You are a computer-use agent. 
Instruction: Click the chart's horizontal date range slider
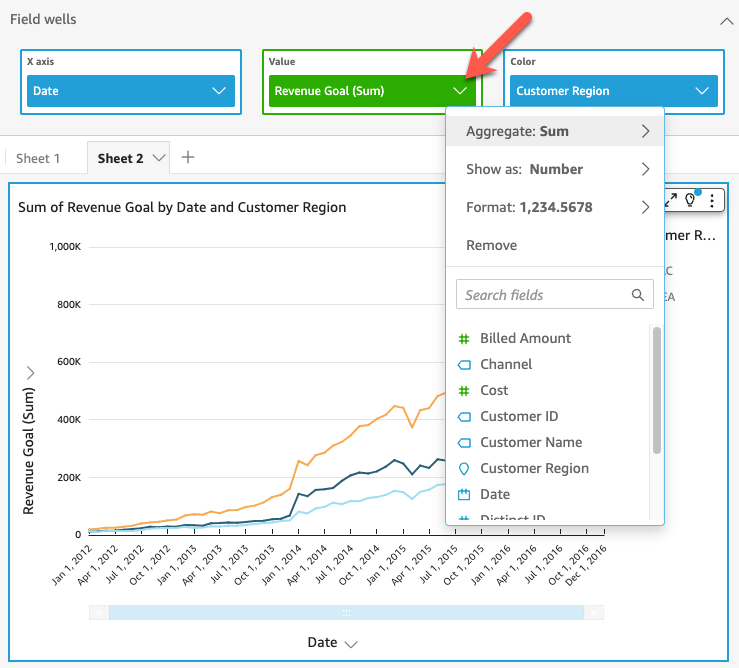click(x=345, y=611)
